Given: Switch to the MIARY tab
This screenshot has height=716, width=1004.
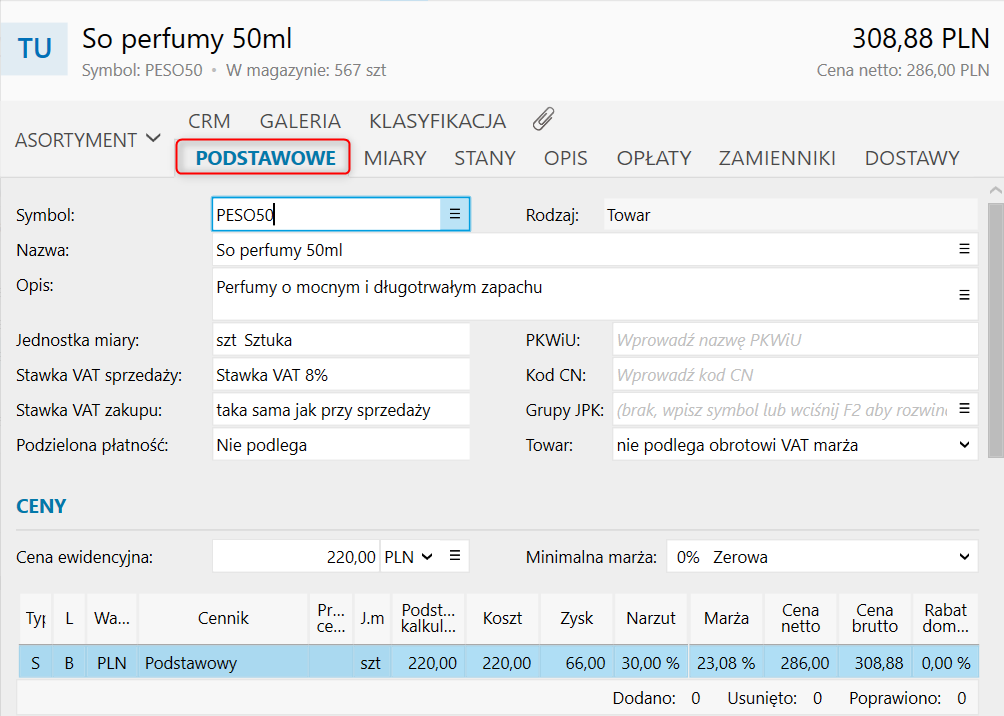Looking at the screenshot, I should pyautogui.click(x=395, y=158).
